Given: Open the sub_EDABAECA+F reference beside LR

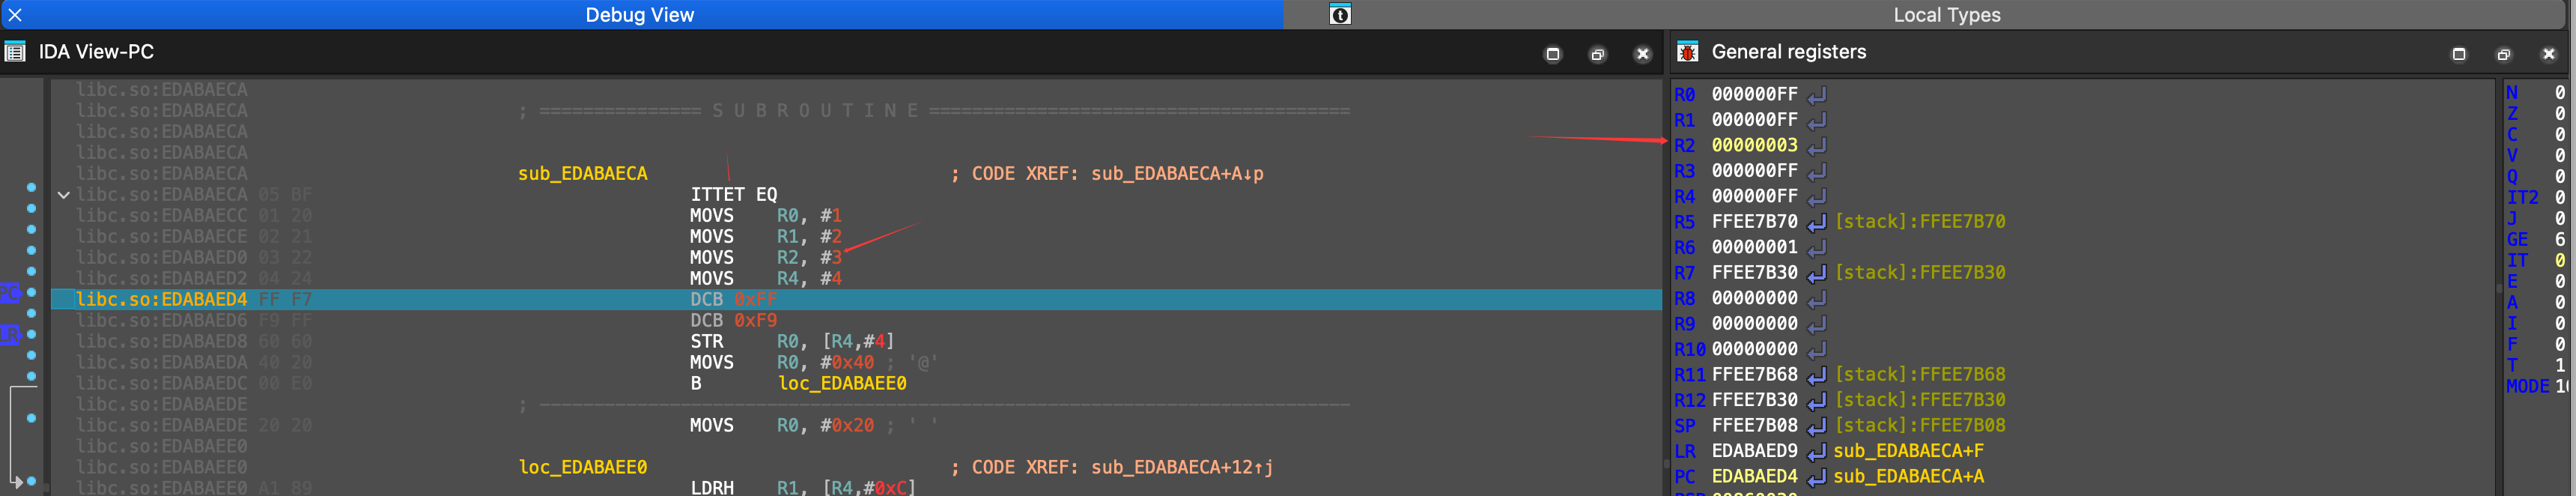Looking at the screenshot, I should (1907, 451).
